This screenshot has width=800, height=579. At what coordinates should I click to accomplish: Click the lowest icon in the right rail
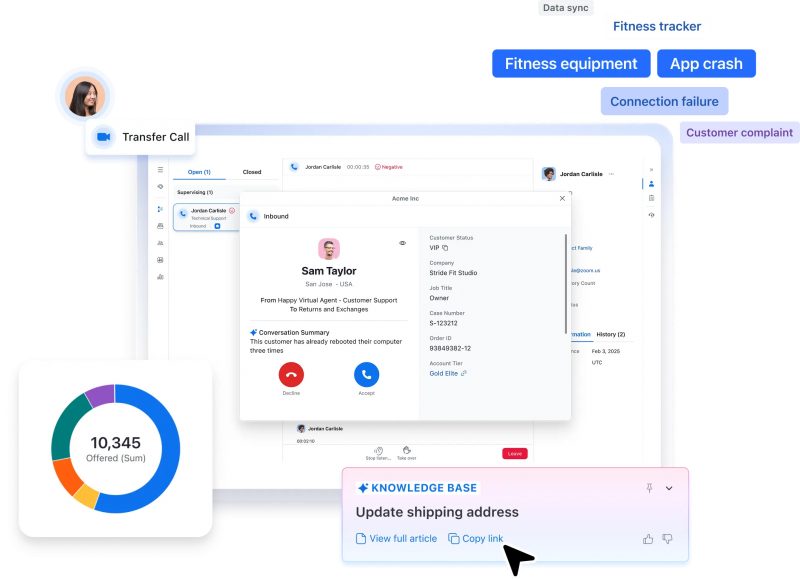click(652, 215)
